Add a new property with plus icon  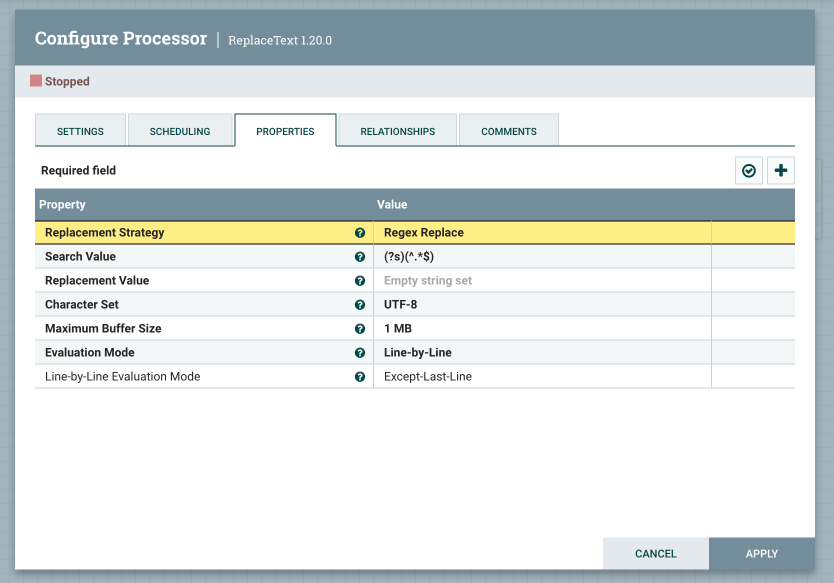point(780,170)
